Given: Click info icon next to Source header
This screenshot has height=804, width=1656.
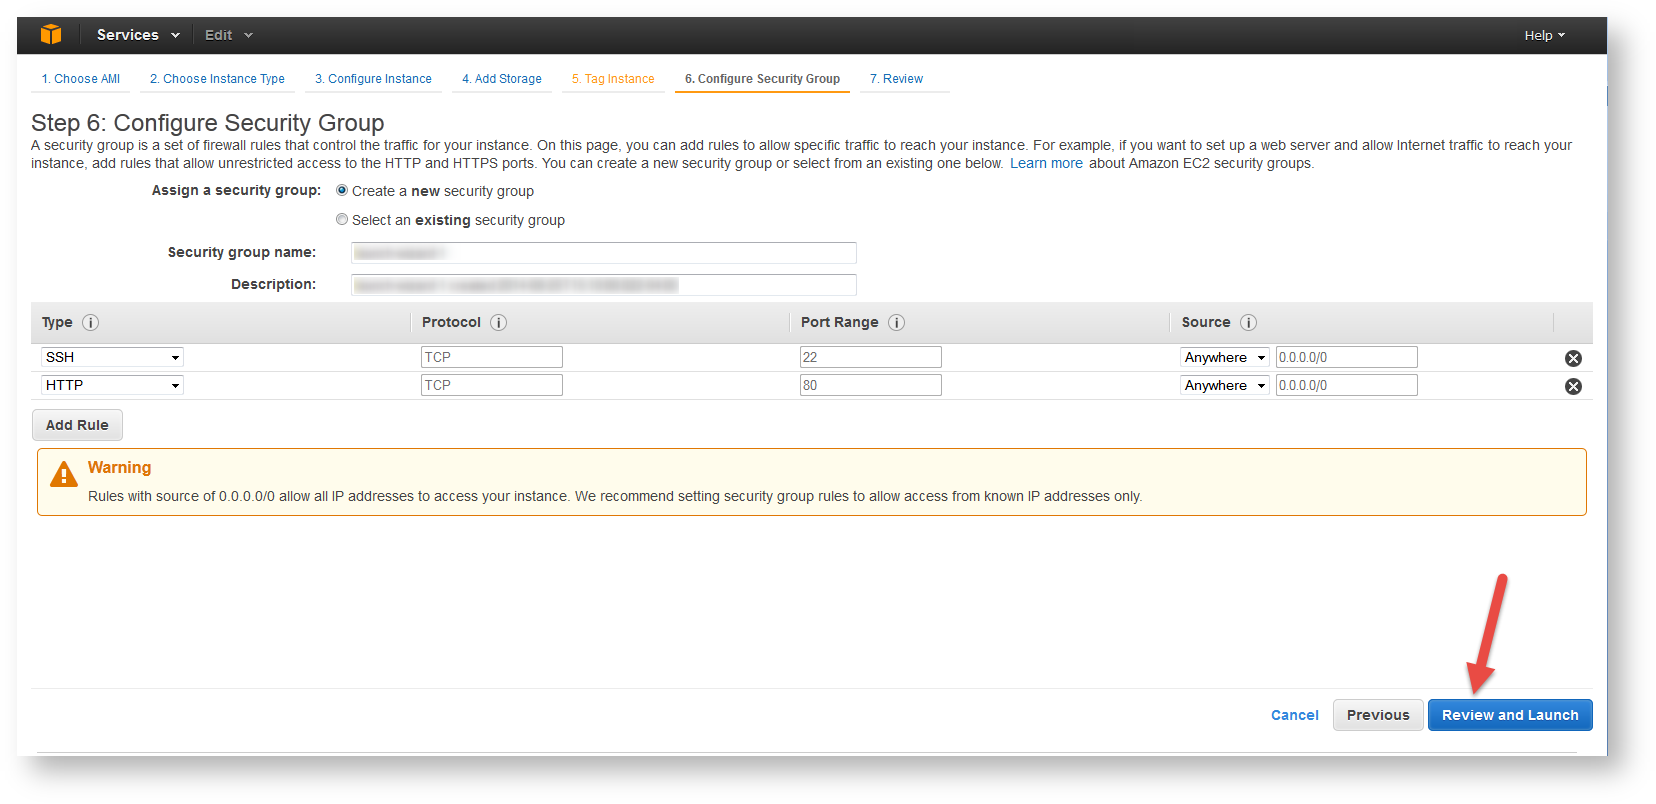Looking at the screenshot, I should (1248, 322).
